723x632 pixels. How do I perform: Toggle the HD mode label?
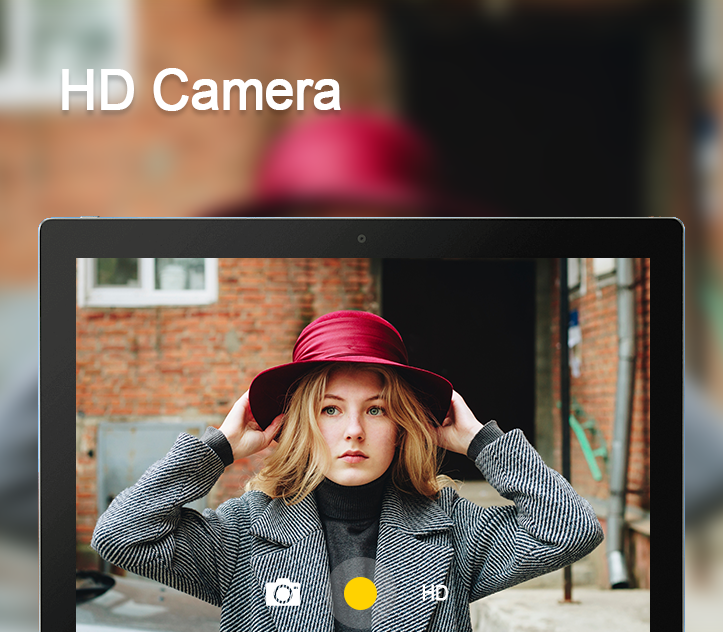click(x=435, y=593)
